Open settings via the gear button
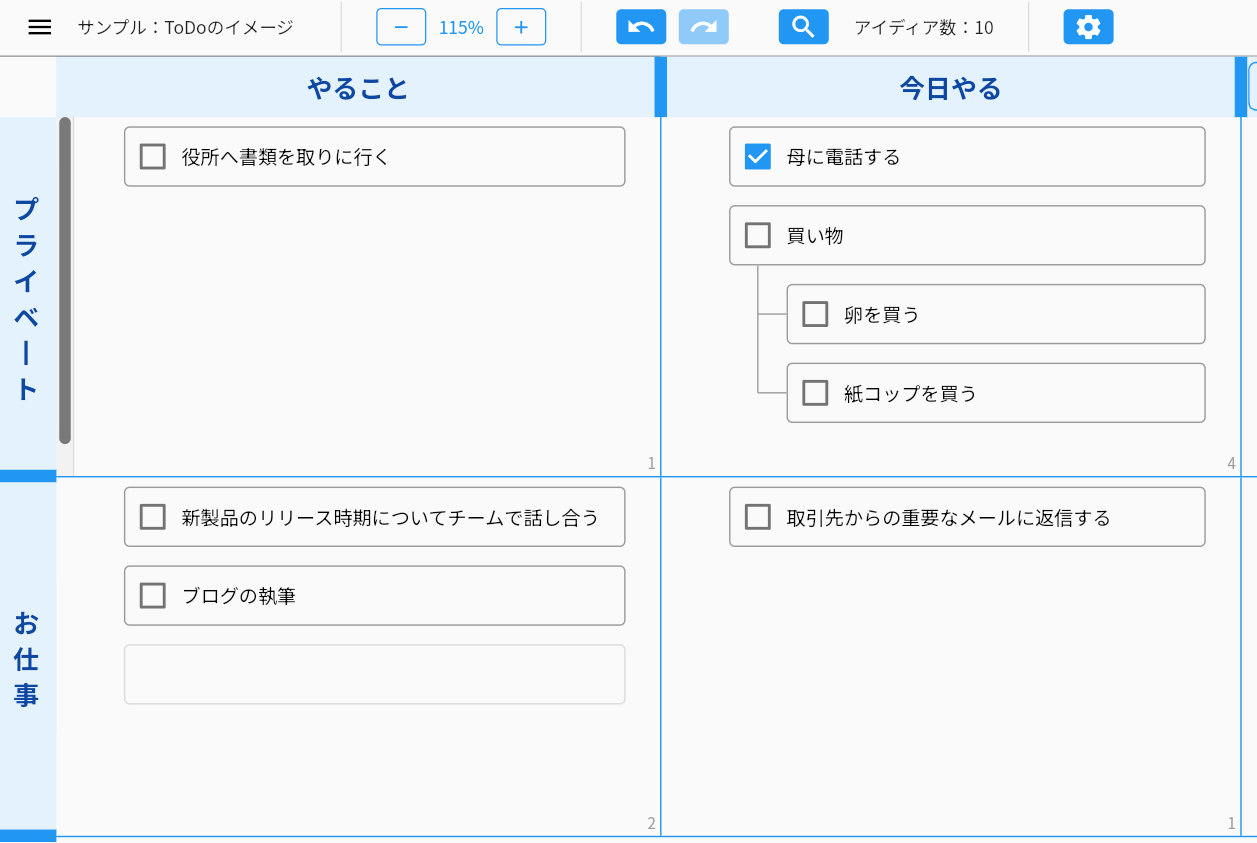The height and width of the screenshot is (843, 1257). 1088,27
